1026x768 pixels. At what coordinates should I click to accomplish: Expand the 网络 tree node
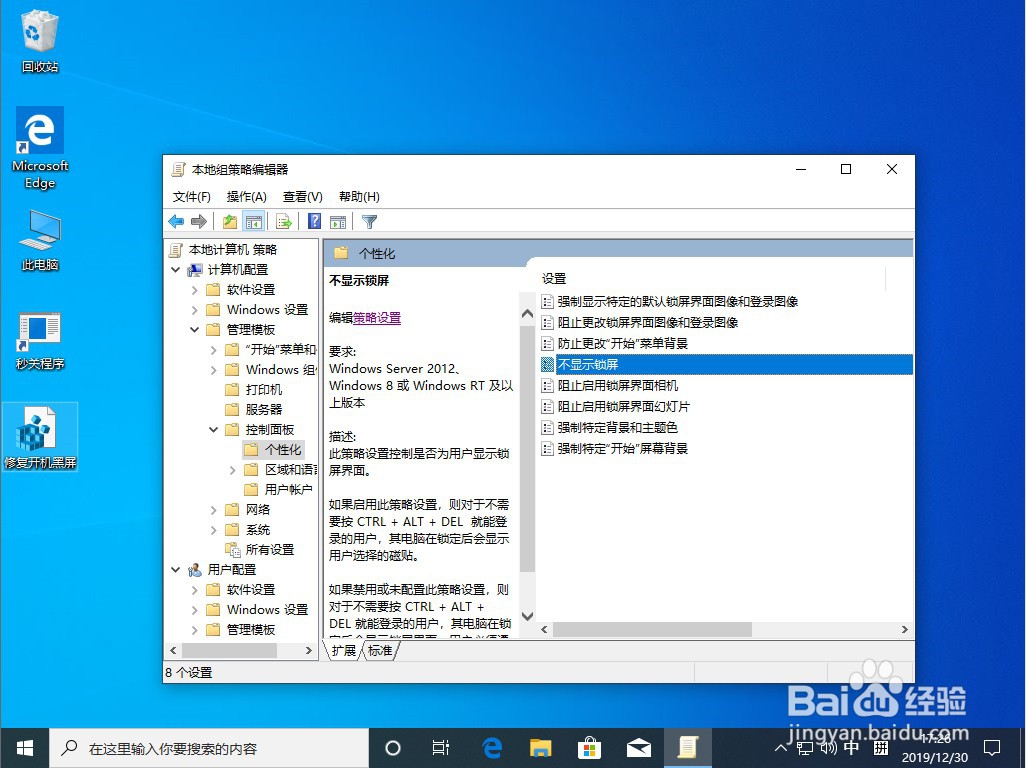(213, 510)
